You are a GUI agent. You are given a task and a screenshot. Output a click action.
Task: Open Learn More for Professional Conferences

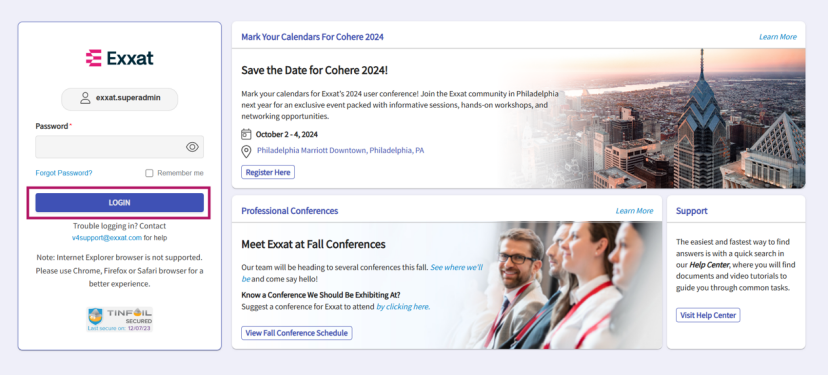pyautogui.click(x=634, y=211)
